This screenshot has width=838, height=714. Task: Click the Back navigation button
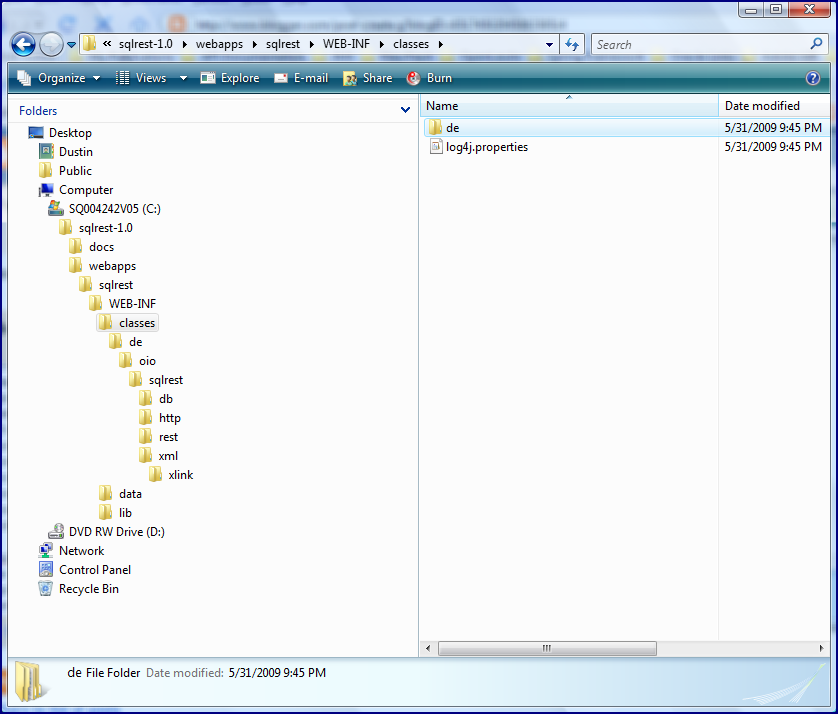click(x=22, y=44)
